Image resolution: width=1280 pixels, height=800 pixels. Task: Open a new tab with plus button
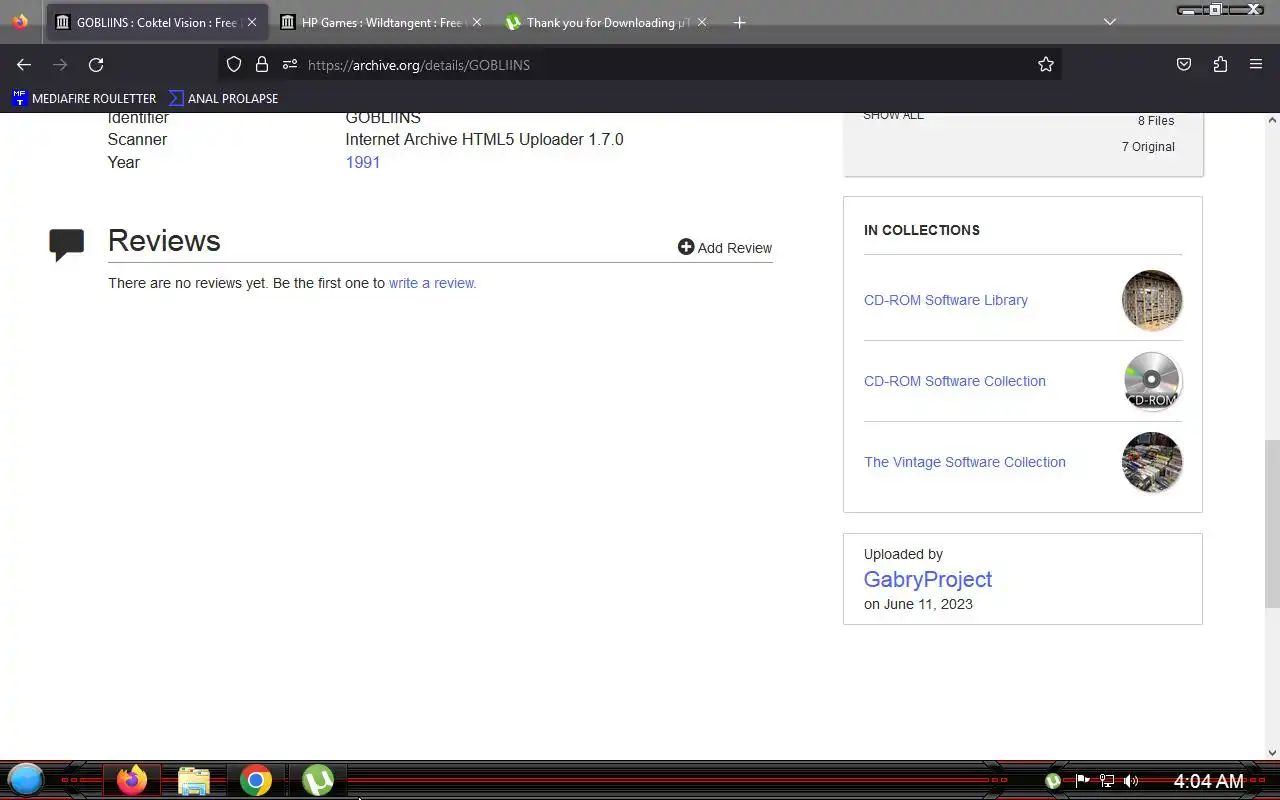tap(740, 22)
